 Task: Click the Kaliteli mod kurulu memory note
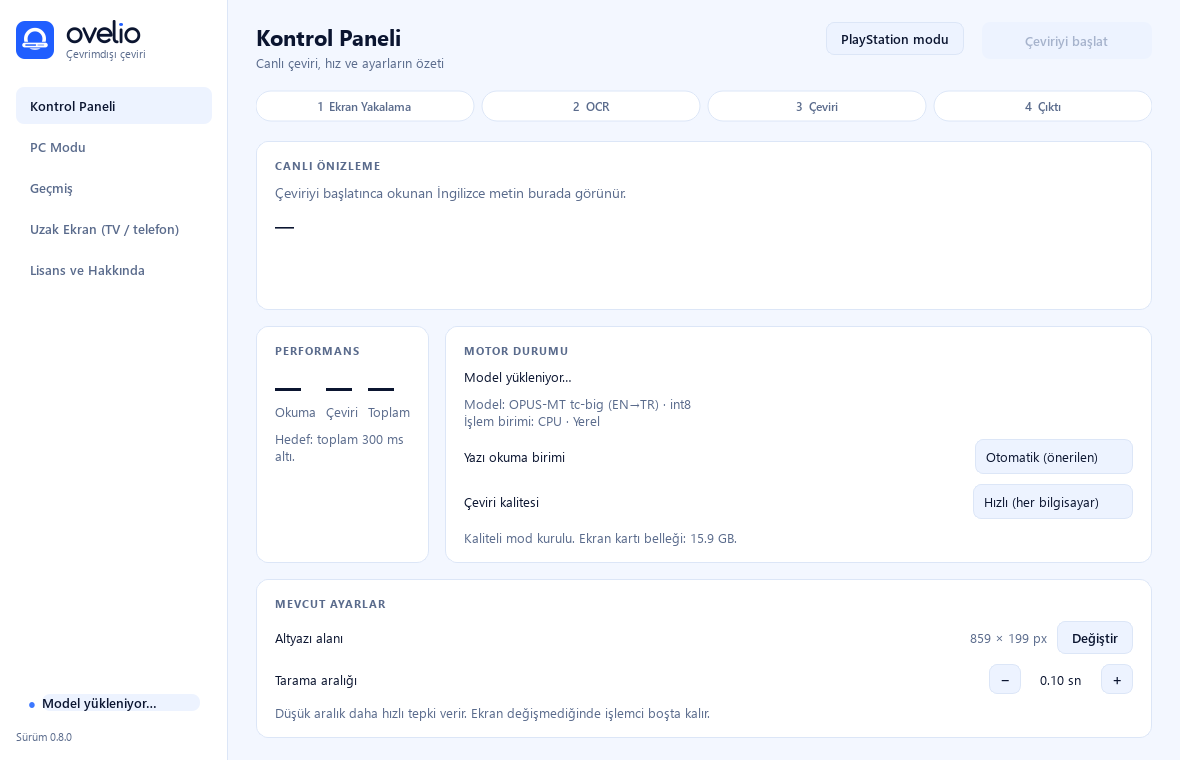(x=601, y=539)
